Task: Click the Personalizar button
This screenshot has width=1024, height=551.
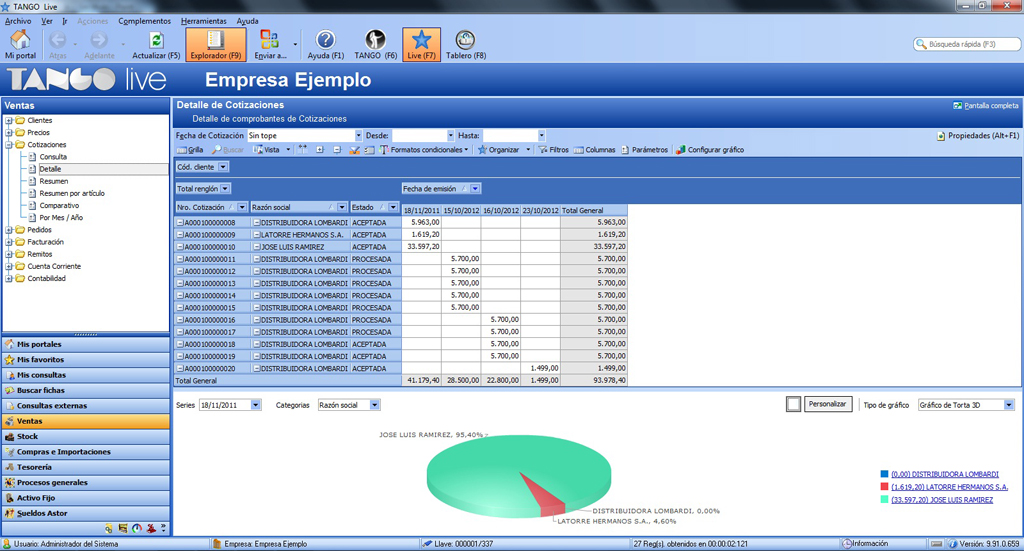Action: pos(827,404)
